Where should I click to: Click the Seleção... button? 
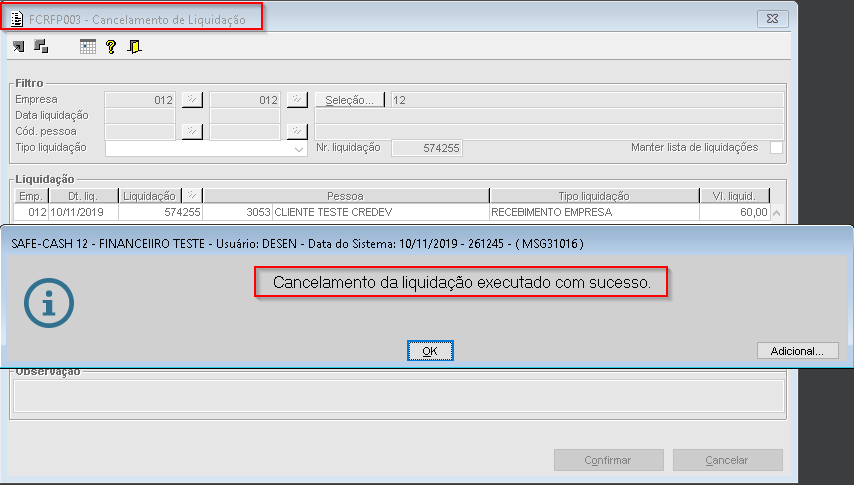[349, 100]
